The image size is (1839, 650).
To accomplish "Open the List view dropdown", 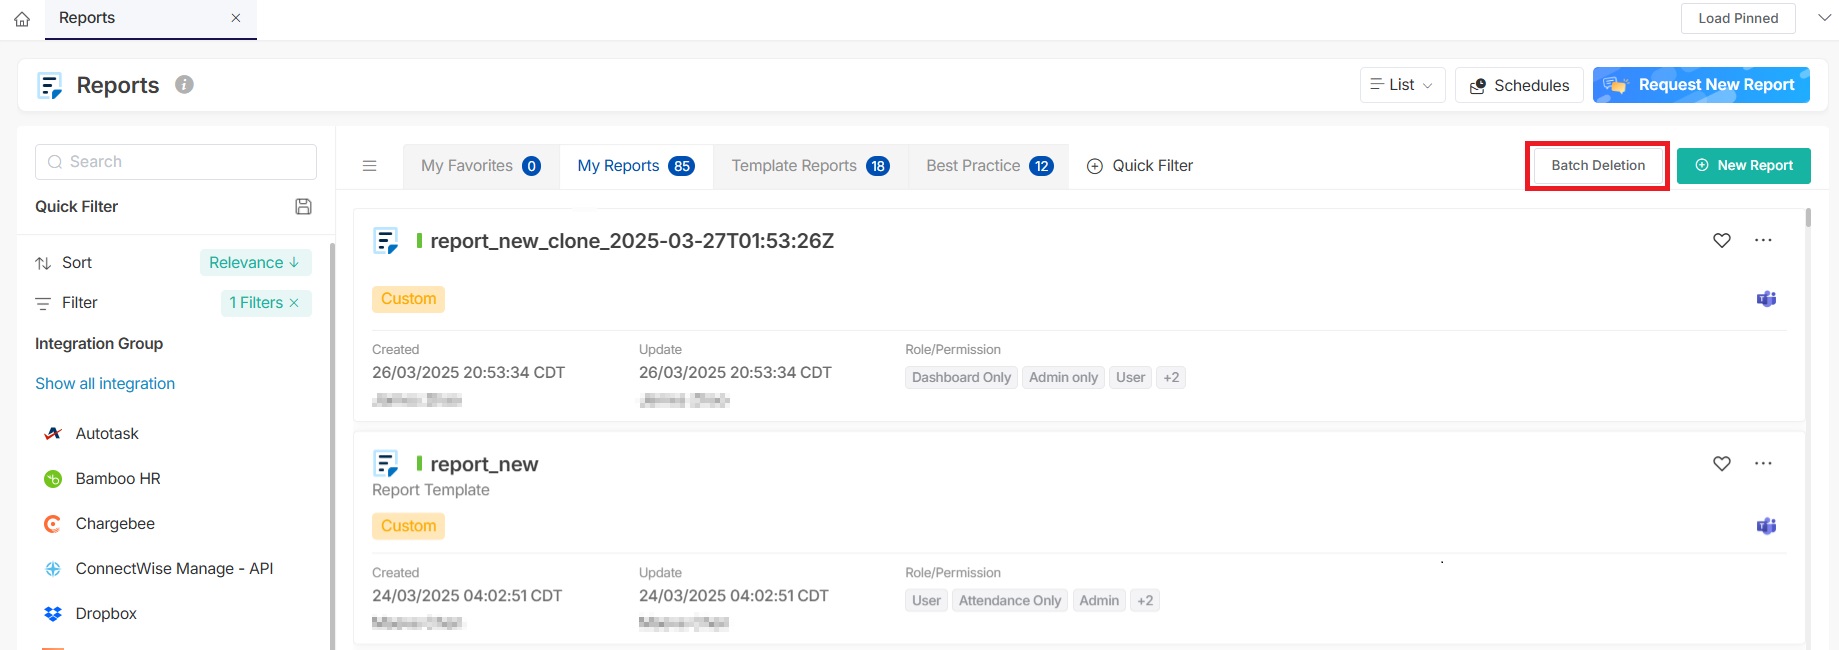I will pyautogui.click(x=1402, y=85).
